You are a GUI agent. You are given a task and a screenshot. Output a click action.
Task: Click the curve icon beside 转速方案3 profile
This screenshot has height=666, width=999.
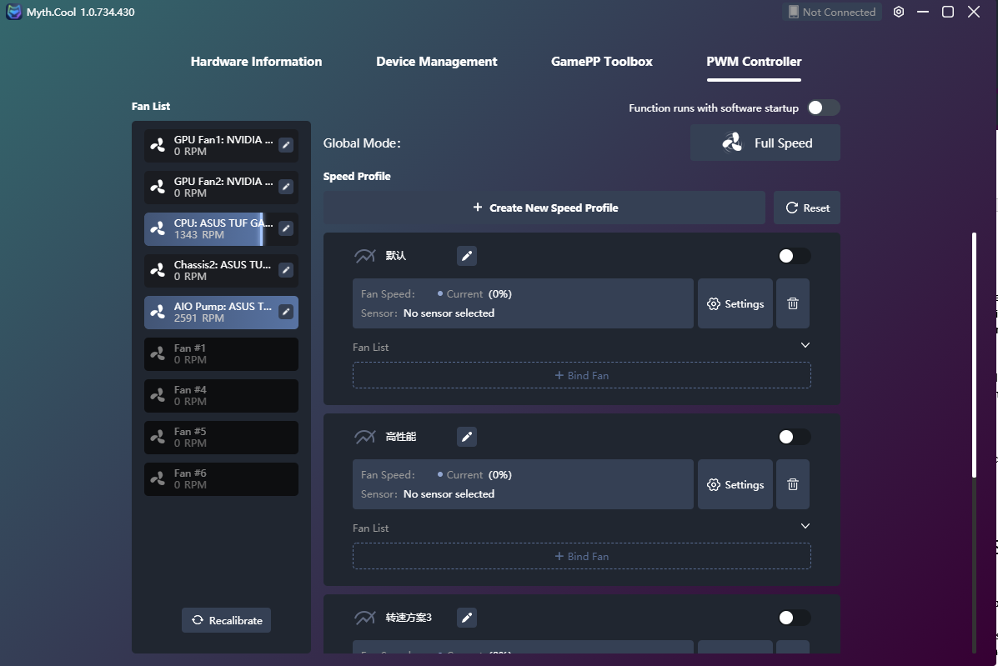pos(365,618)
